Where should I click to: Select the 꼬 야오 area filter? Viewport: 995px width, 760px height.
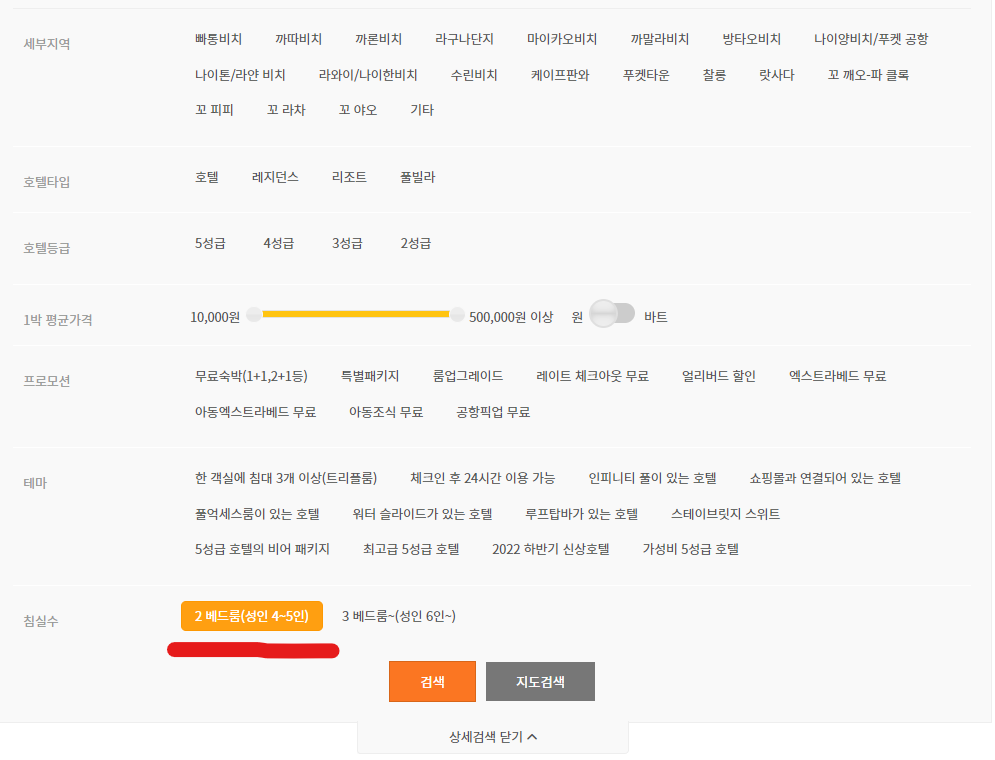(x=358, y=110)
